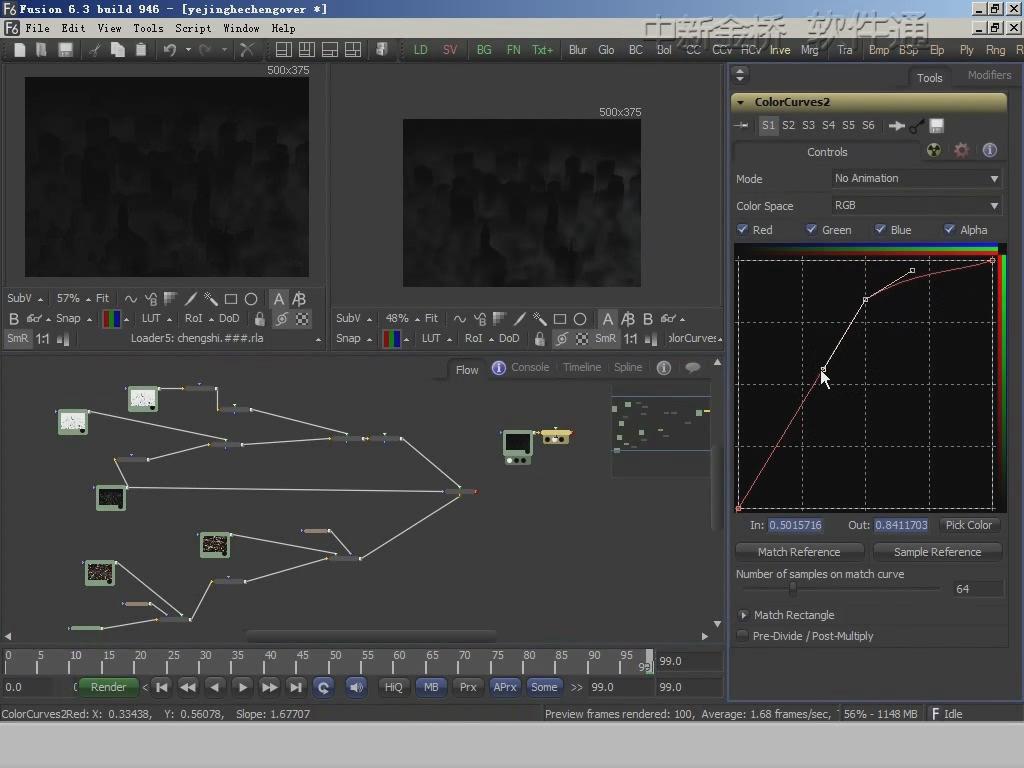Click the yellow ColorCurves node in flow
The height and width of the screenshot is (768, 1024).
tap(556, 436)
